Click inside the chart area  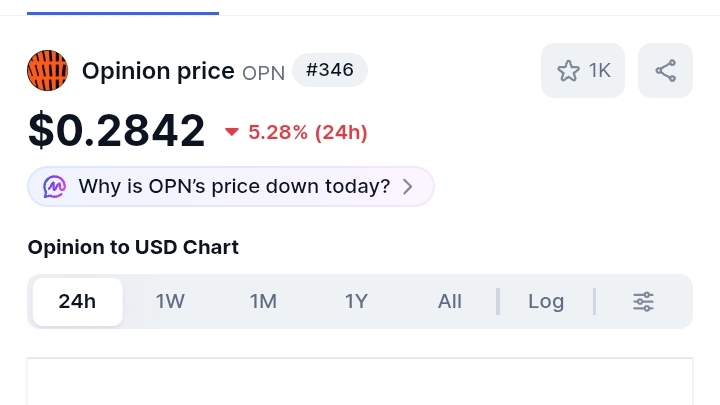tap(360, 385)
